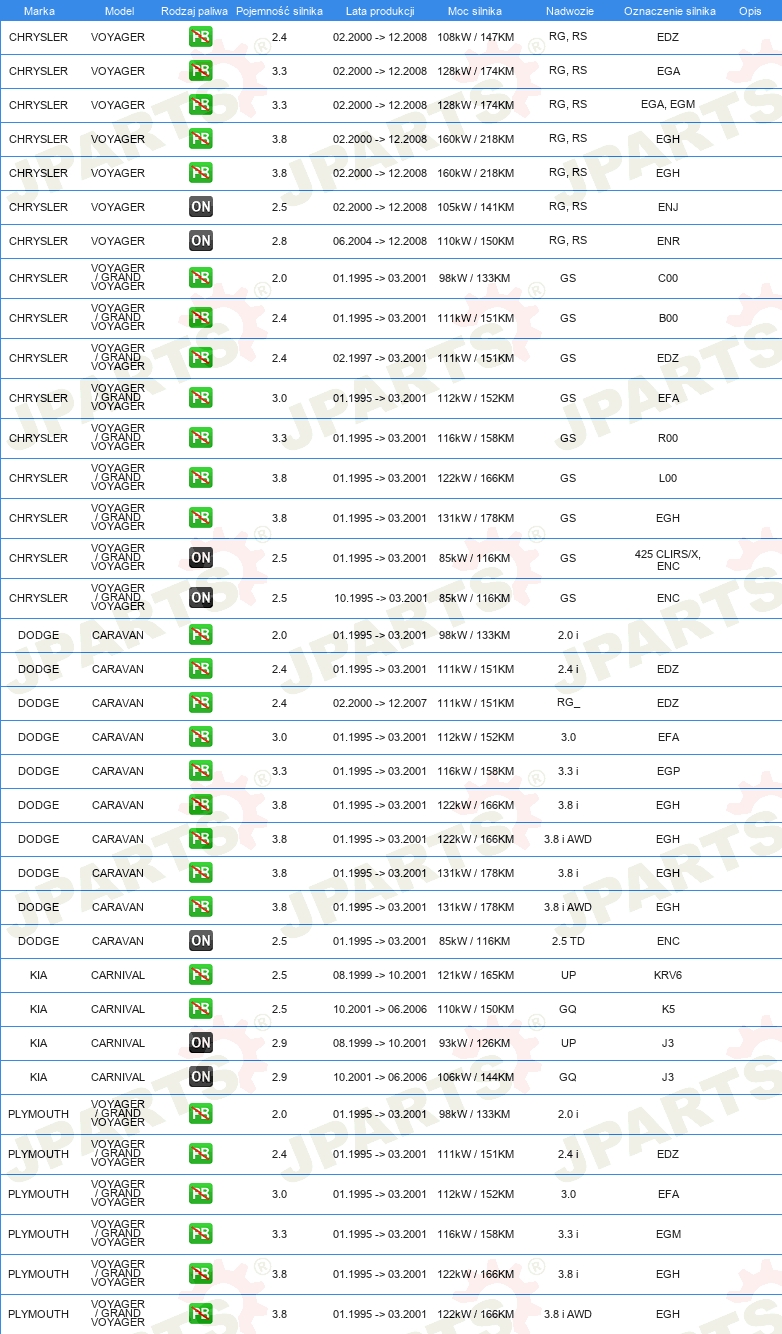Click the PB icon in the Chrysler 3.0 EFA row

point(201,398)
